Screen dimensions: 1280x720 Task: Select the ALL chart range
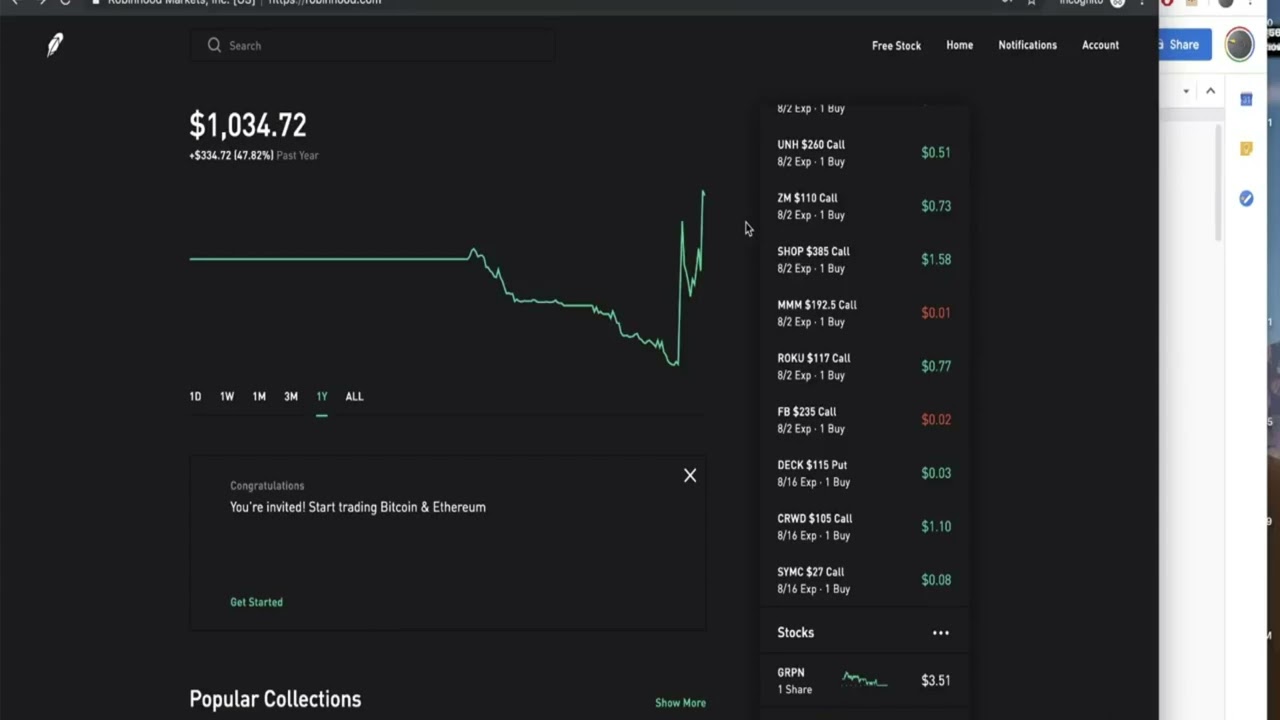tap(354, 396)
